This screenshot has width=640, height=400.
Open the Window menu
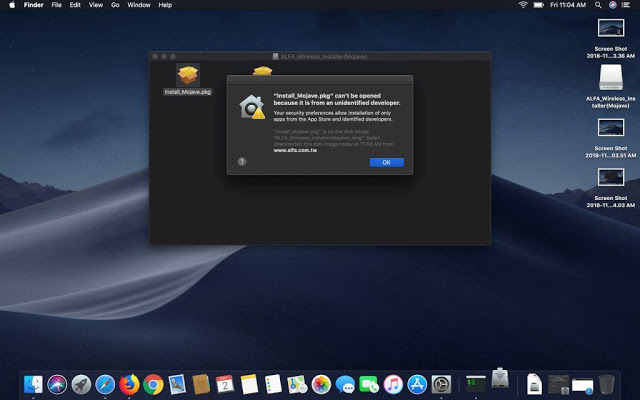click(139, 5)
